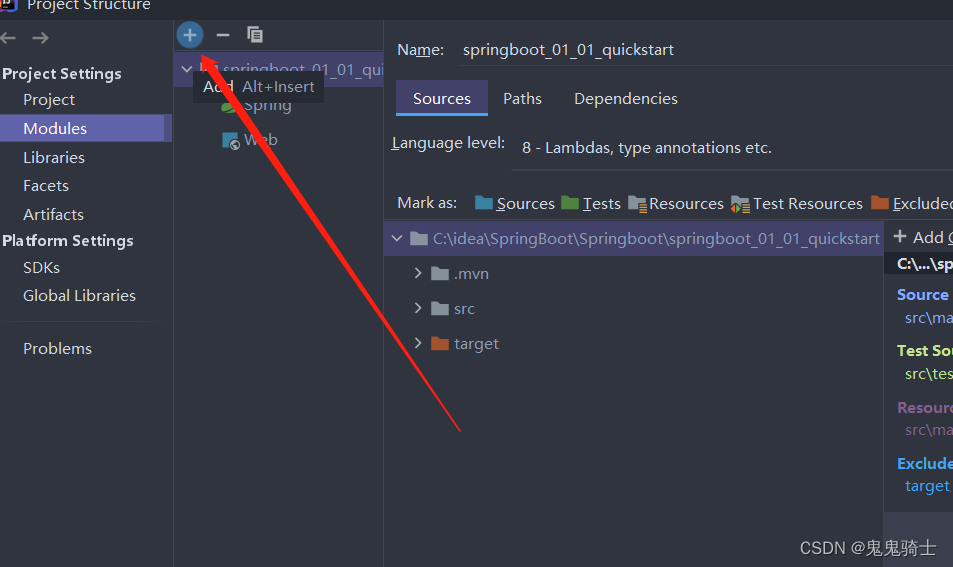This screenshot has height=567, width=953.
Task: Collapse the springboot_01_01_quickstart module node
Action: [x=187, y=69]
